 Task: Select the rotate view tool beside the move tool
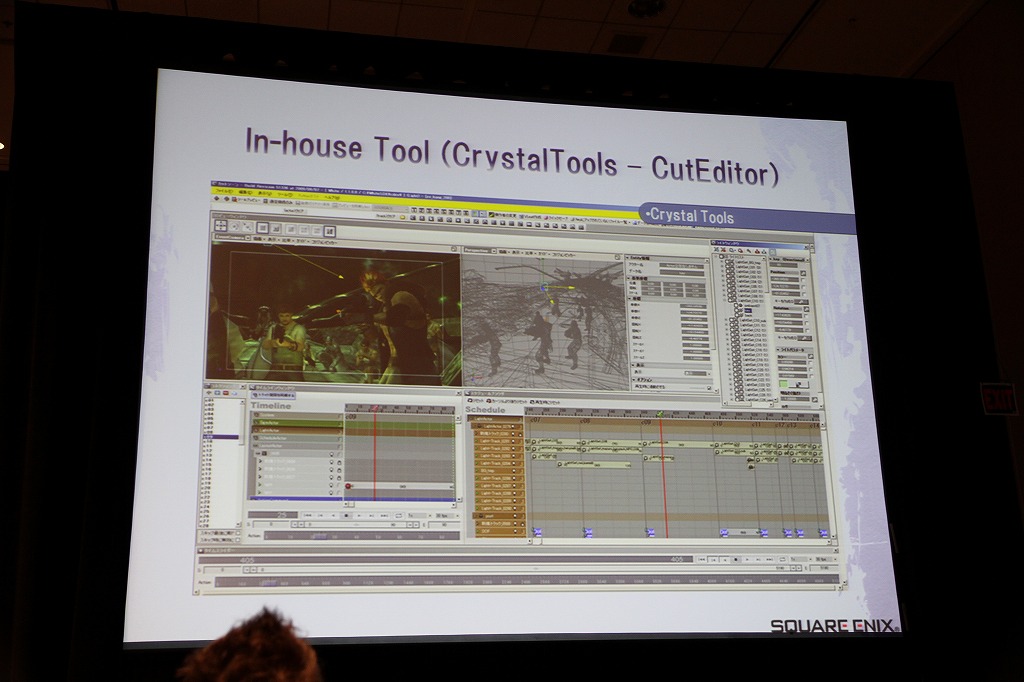click(234, 227)
